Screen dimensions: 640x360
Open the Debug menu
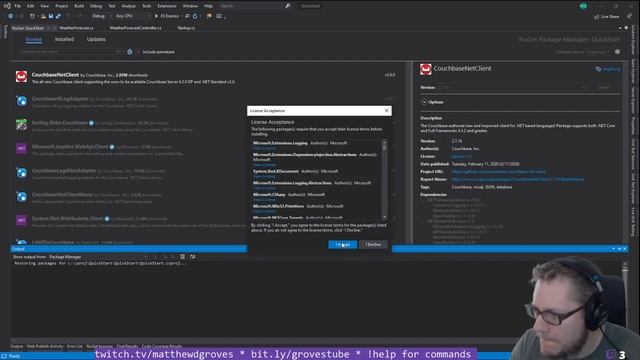coord(96,6)
